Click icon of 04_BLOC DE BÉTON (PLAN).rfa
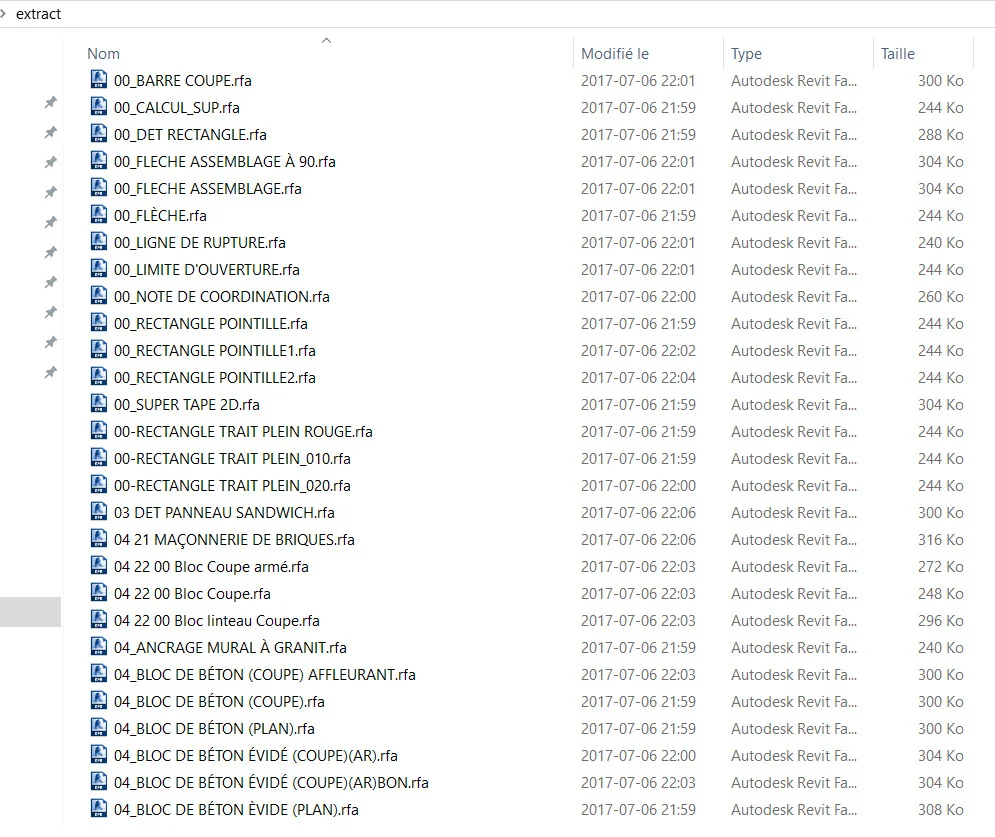 pyautogui.click(x=99, y=727)
